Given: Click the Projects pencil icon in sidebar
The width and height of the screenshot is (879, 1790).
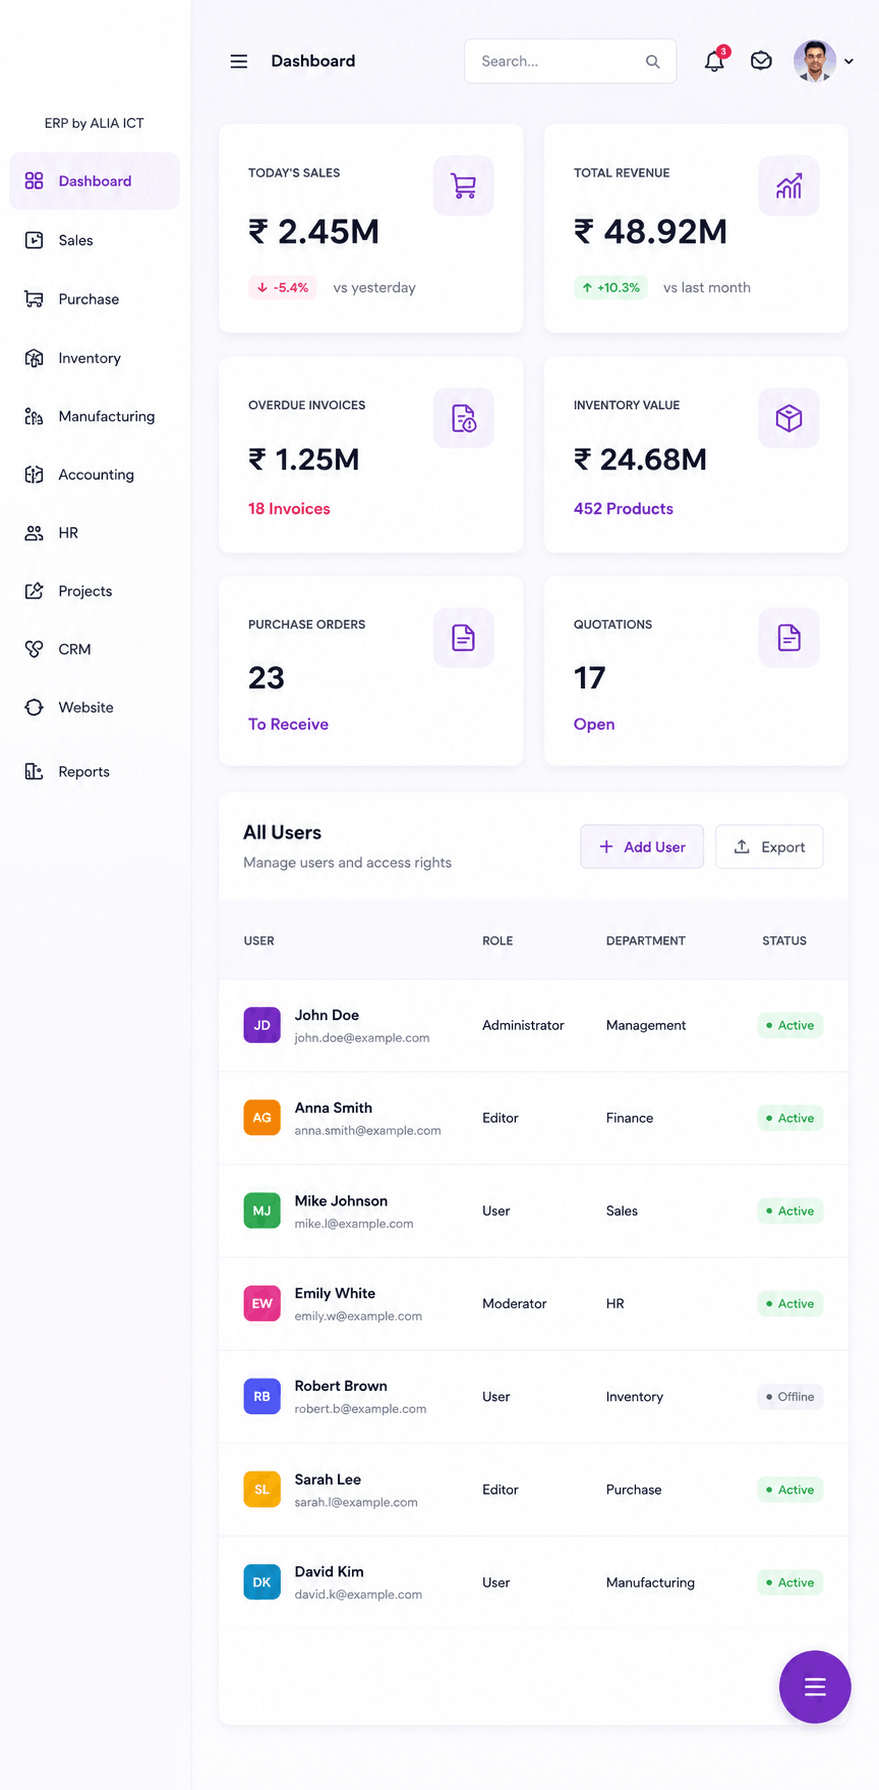Looking at the screenshot, I should [34, 591].
